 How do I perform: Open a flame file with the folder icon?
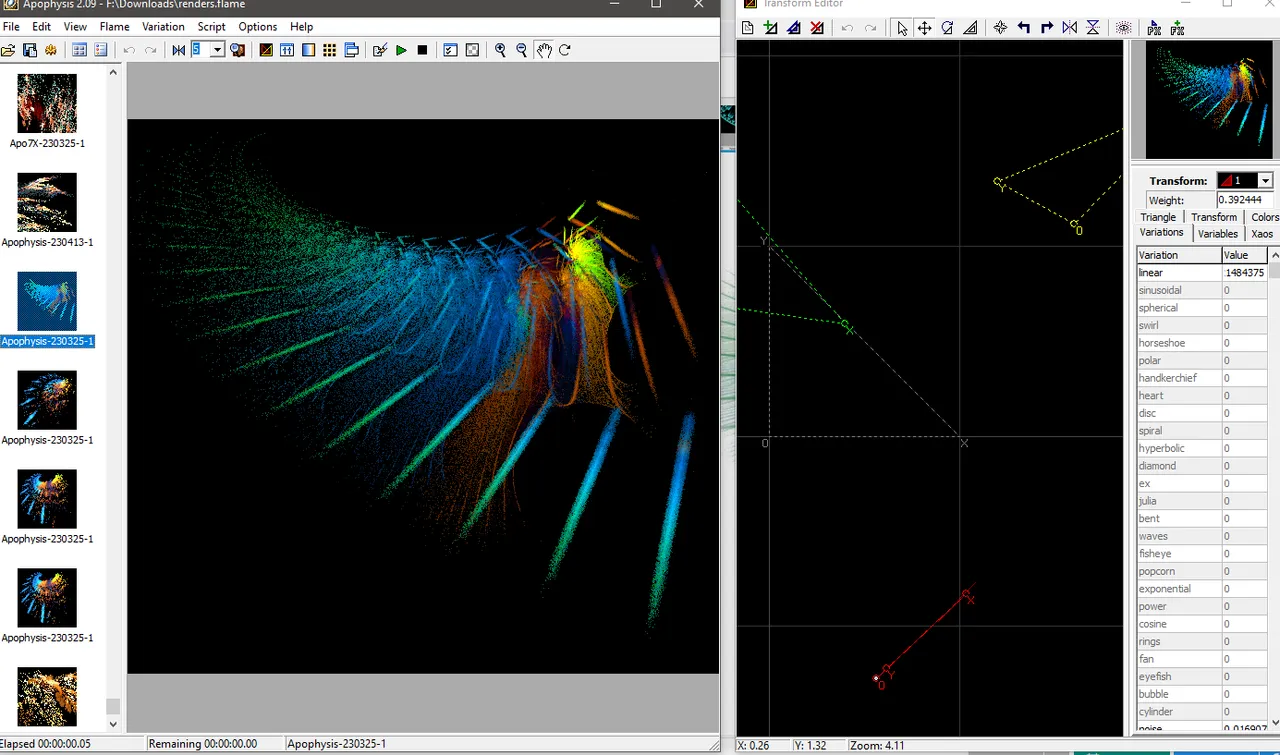click(x=8, y=50)
